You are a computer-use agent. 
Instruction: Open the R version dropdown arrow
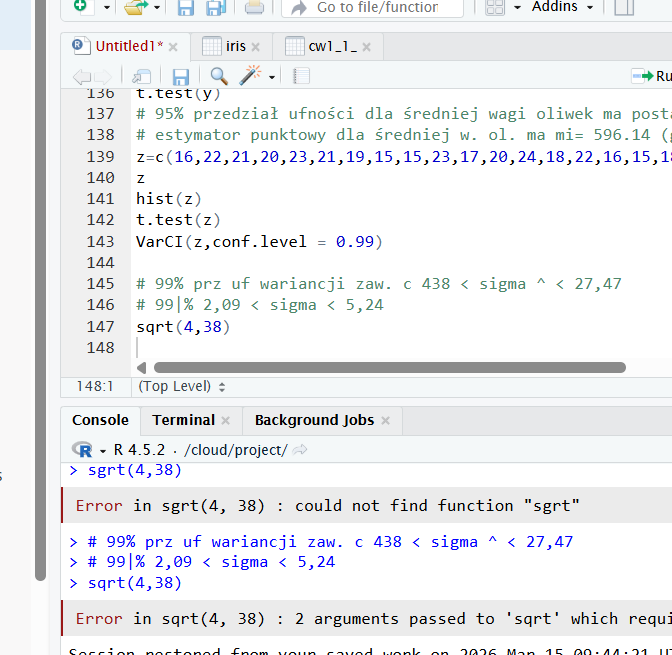103,451
